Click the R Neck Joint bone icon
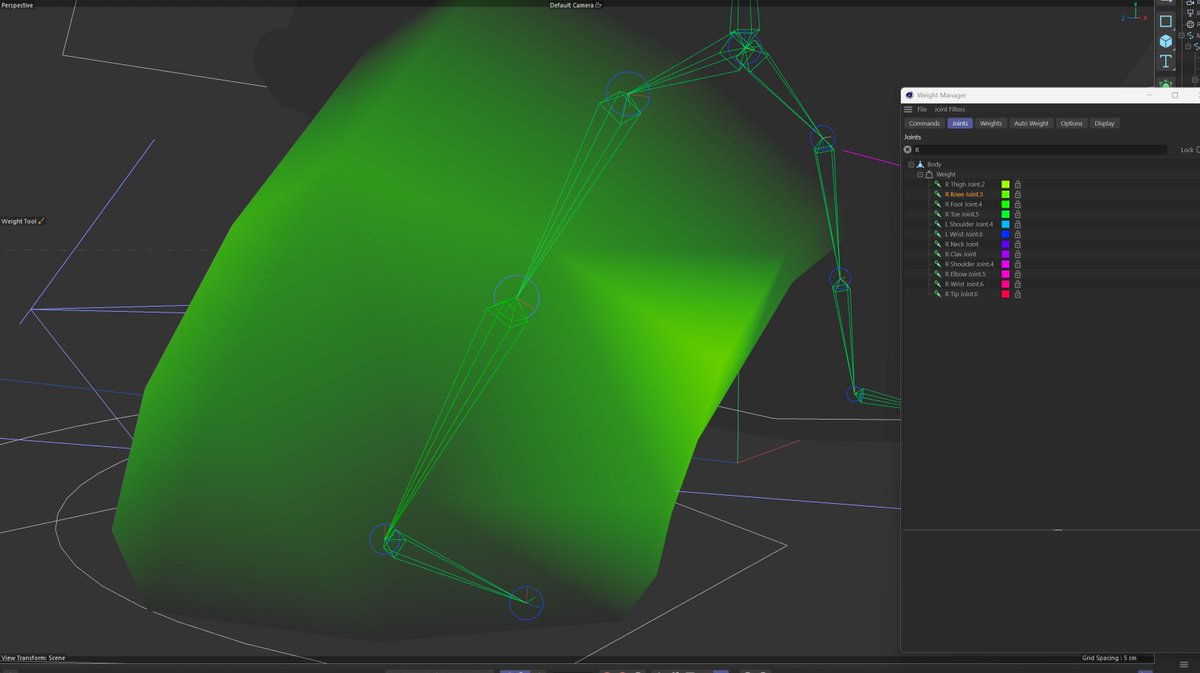 point(938,244)
